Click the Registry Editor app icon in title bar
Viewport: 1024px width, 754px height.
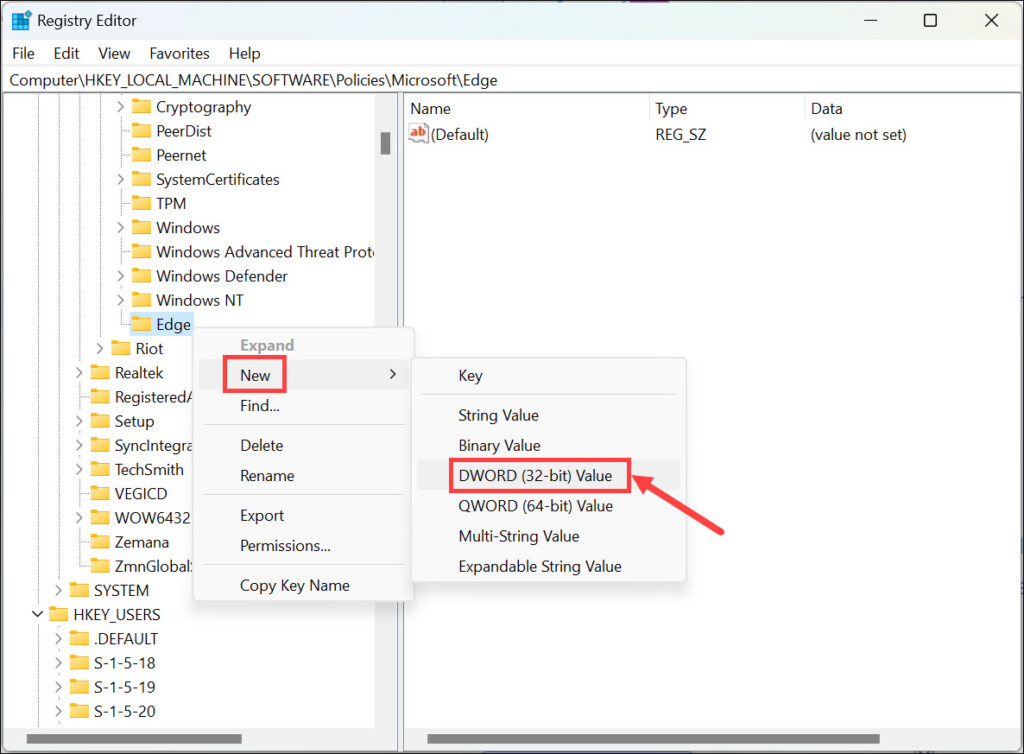[21, 21]
